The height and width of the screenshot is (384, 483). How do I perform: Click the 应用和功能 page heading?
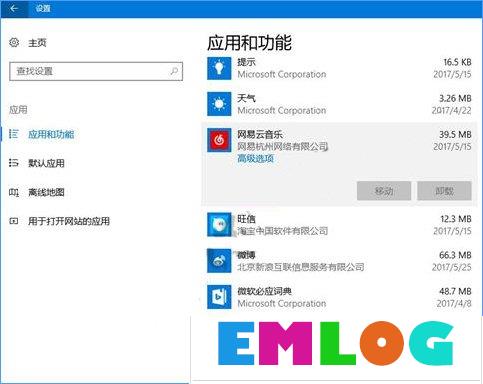pyautogui.click(x=249, y=43)
